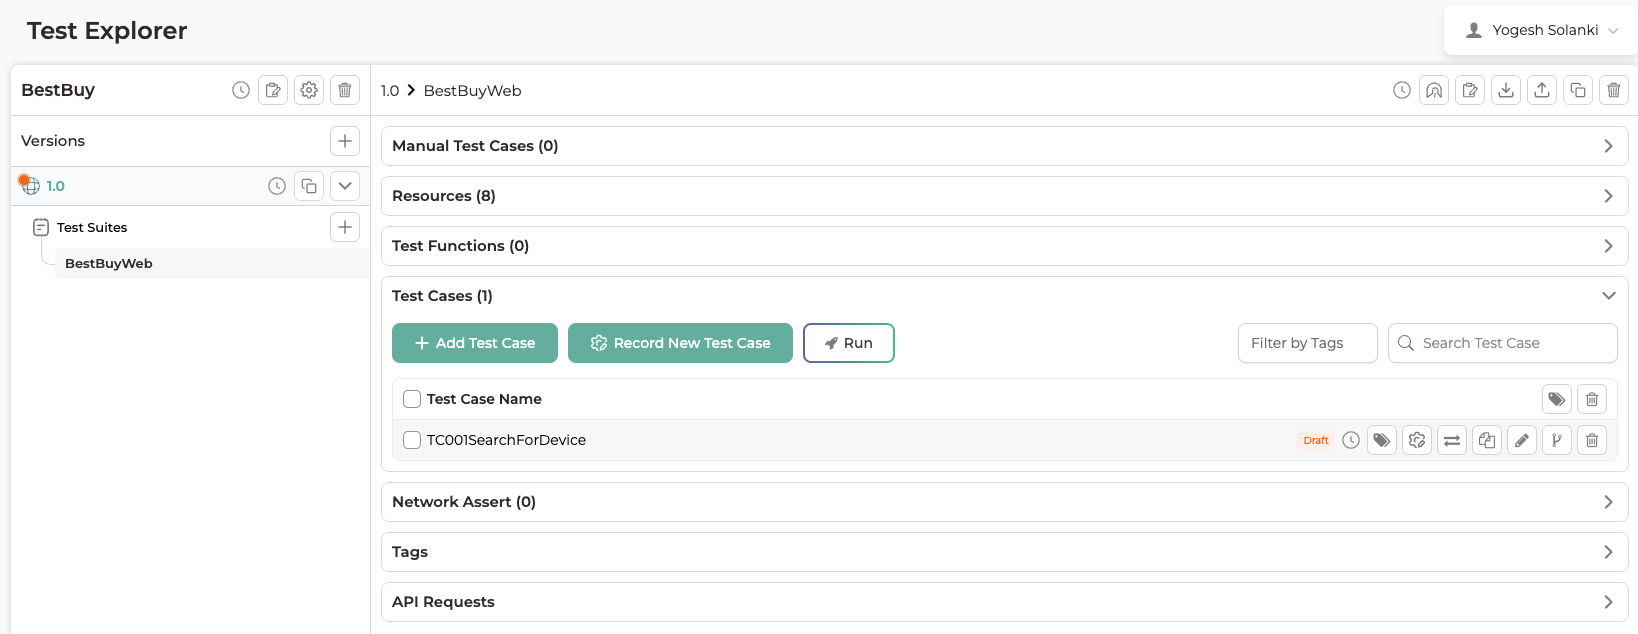Click the globe icon for version 1.0
1638x634 pixels.
(x=30, y=186)
